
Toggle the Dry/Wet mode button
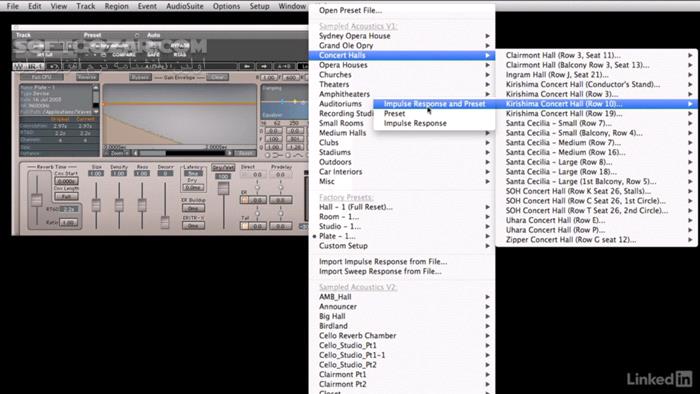pyautogui.click(x=223, y=167)
